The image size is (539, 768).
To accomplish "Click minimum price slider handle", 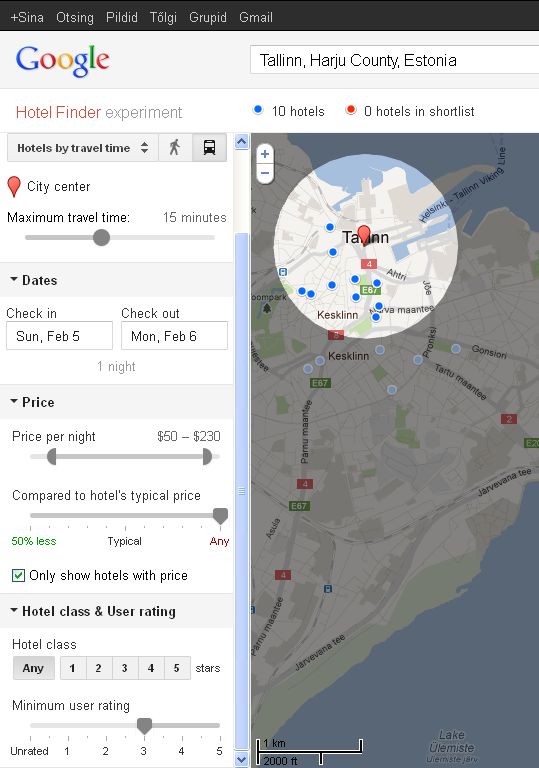I will pyautogui.click(x=51, y=456).
